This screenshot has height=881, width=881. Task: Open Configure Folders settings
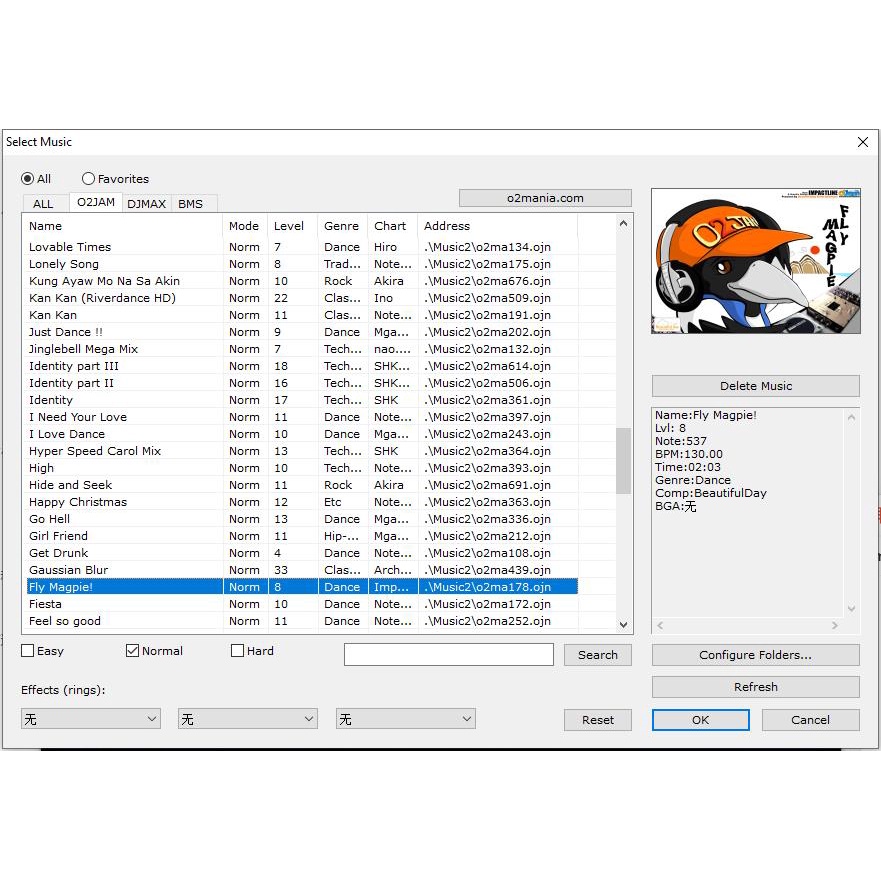(x=755, y=655)
